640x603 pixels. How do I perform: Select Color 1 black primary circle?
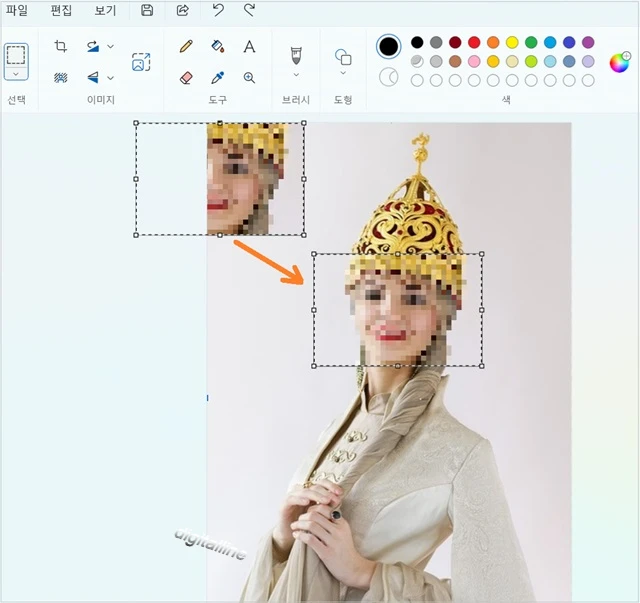tap(388, 46)
